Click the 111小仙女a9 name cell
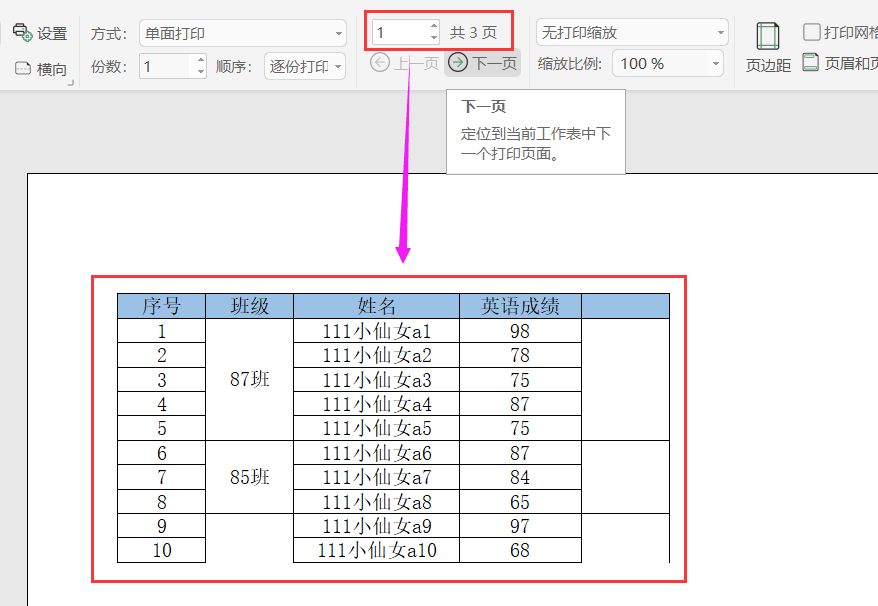Viewport: 878px width, 606px height. pyautogui.click(x=376, y=526)
